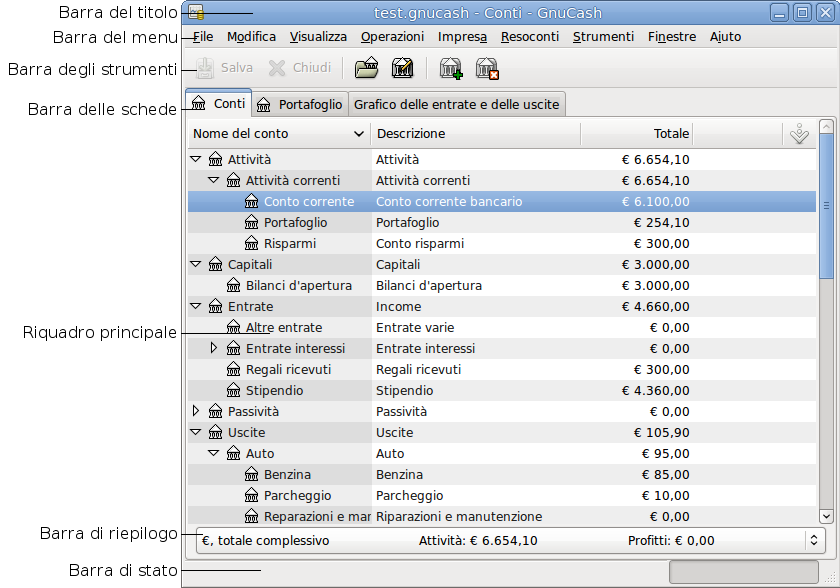
Task: Collapse the Auto expense account
Action: point(214,453)
